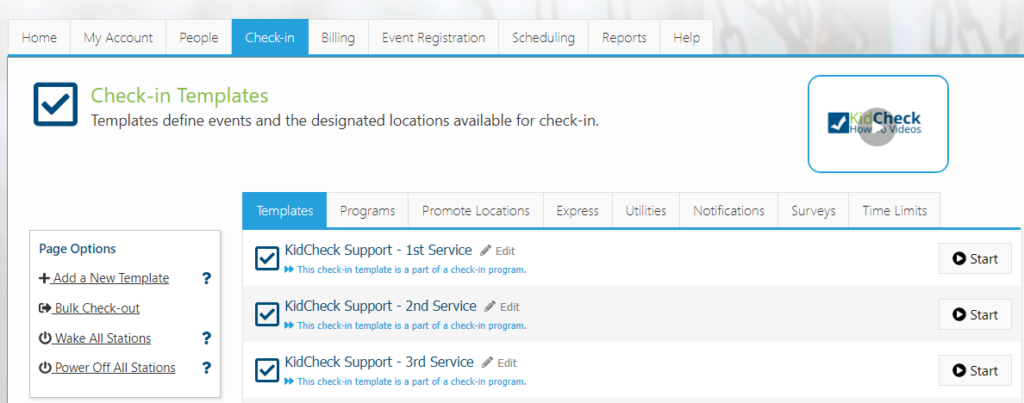1024x403 pixels.
Task: Open the Event Registration tab
Action: [x=434, y=38]
